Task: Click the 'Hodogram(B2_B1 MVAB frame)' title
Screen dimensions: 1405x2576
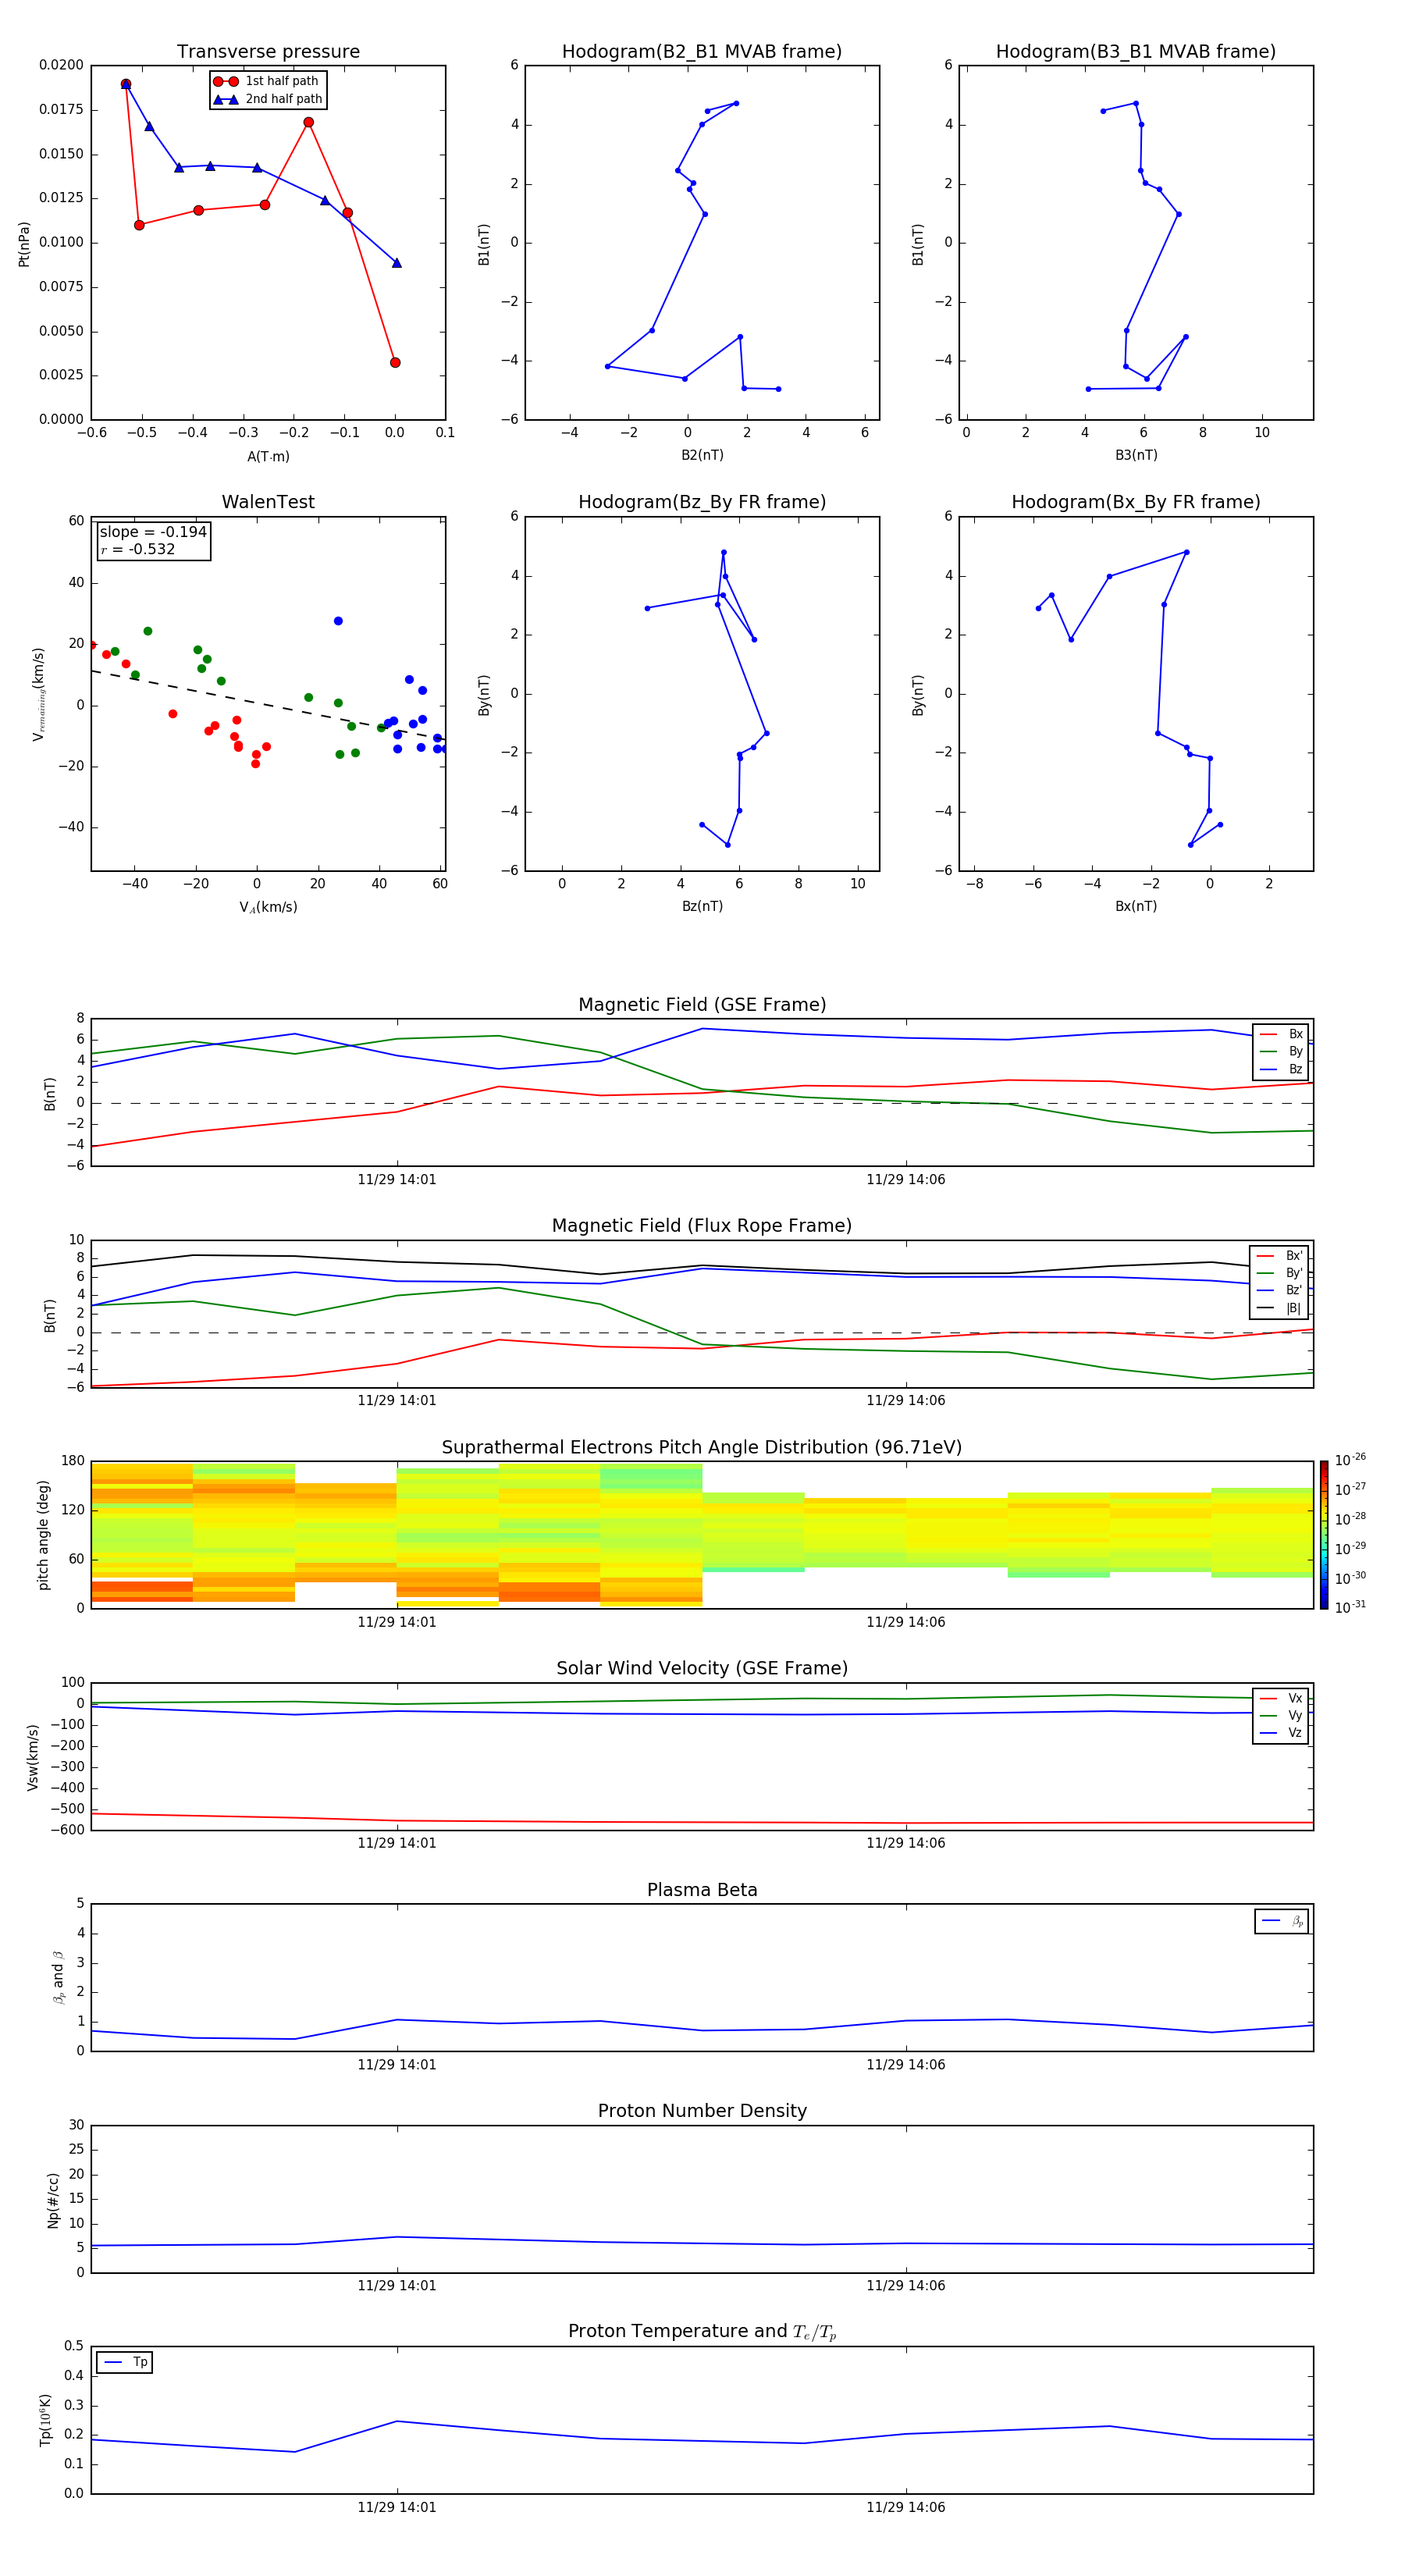Action: pos(702,52)
